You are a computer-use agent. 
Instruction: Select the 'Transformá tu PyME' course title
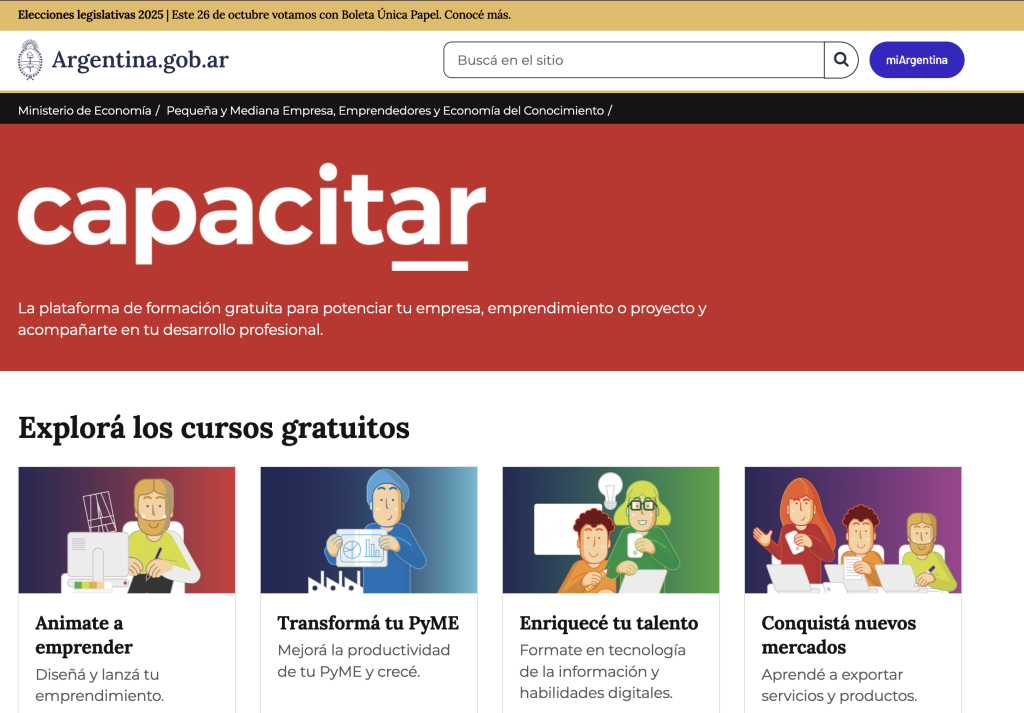pos(368,623)
